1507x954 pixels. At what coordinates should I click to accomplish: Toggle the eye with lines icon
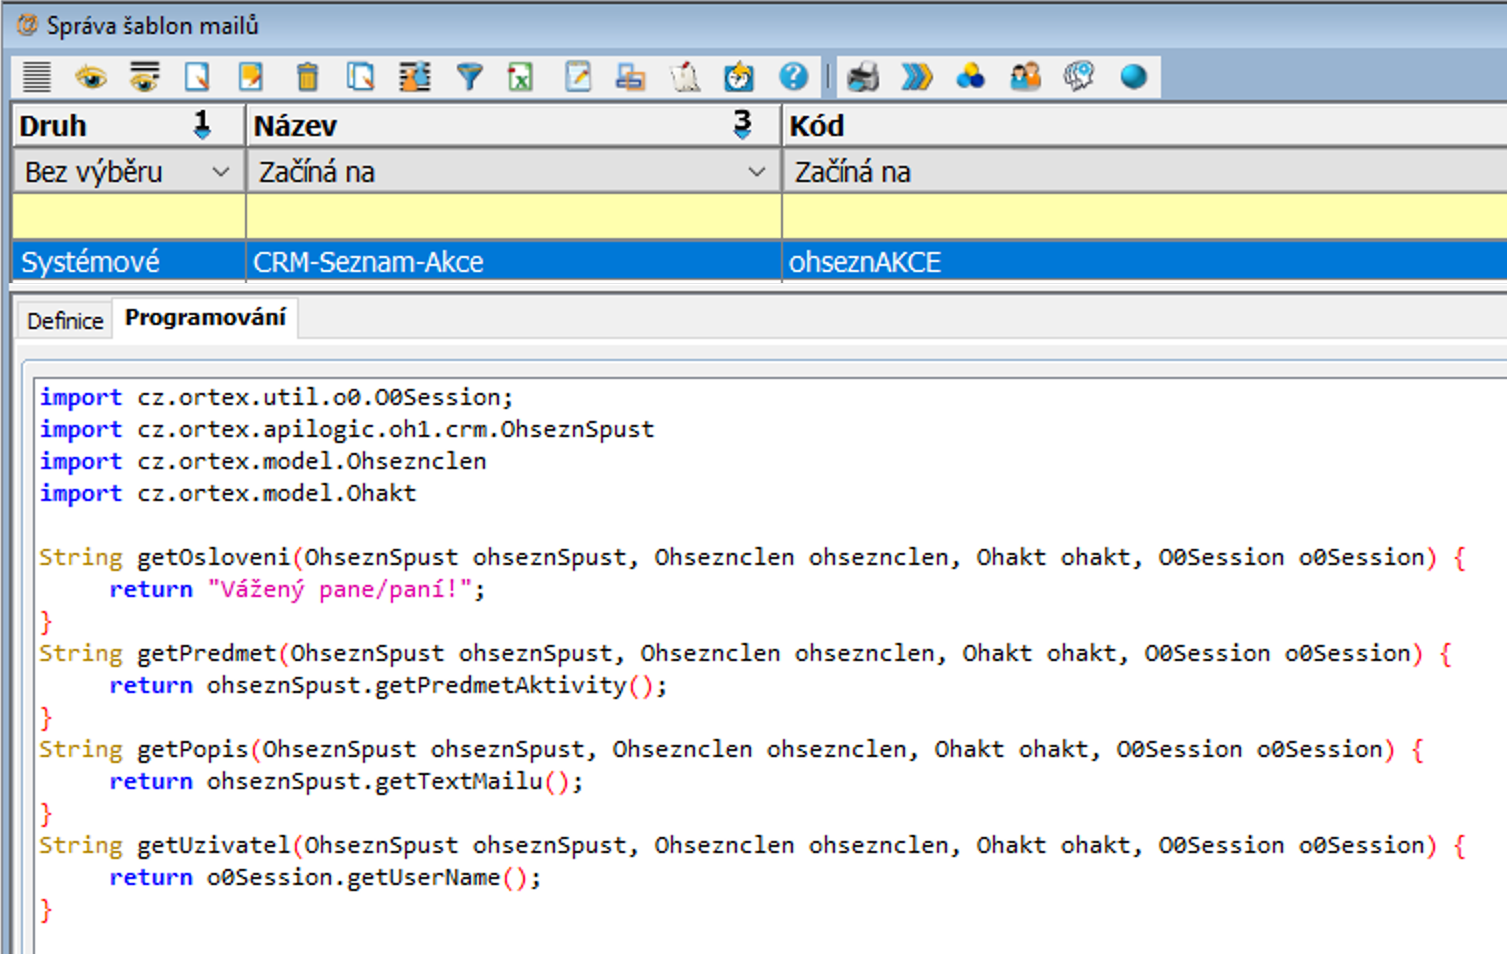(x=145, y=77)
